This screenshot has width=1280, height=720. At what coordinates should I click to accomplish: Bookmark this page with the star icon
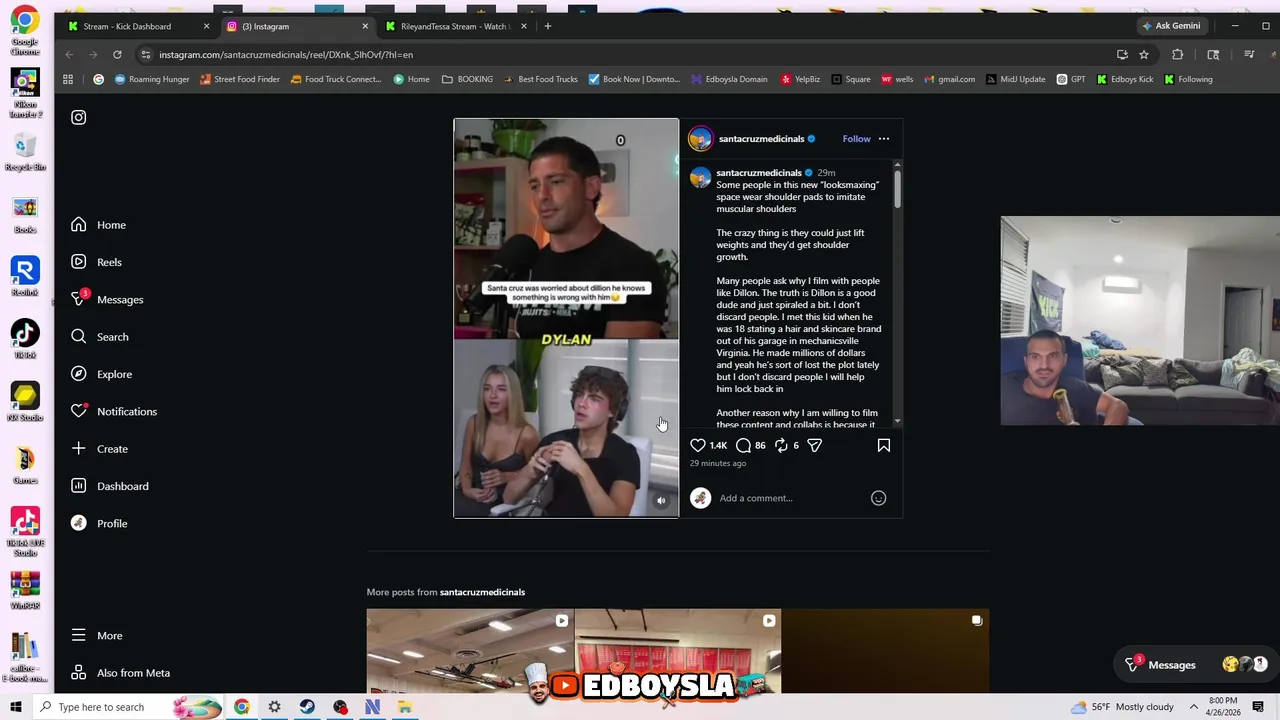coord(1144,54)
